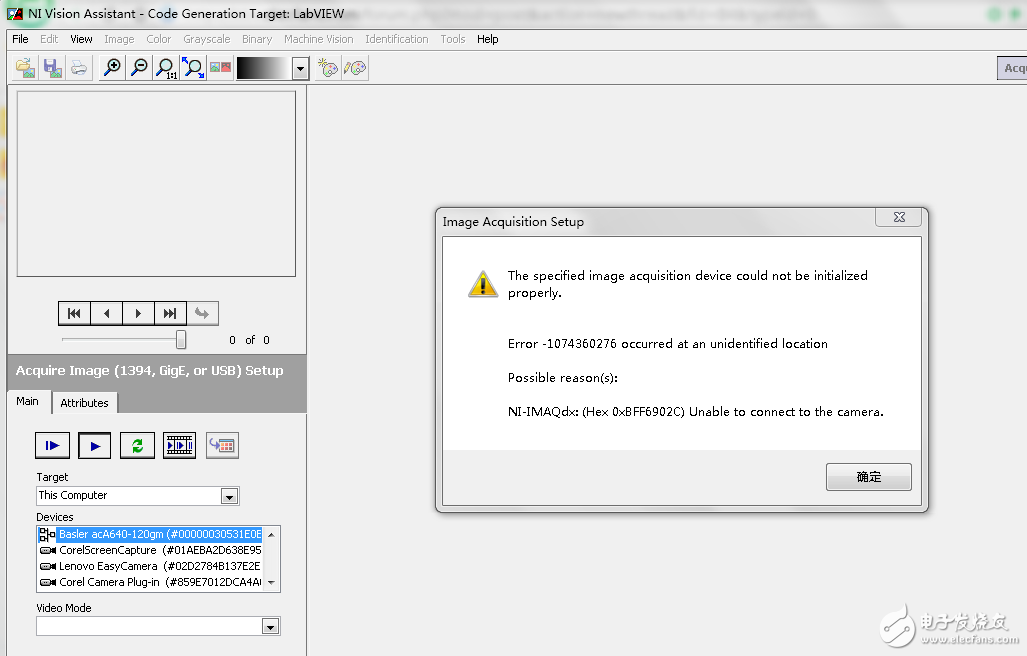This screenshot has width=1027, height=656.
Task: Go to the next image
Action: pos(138,314)
